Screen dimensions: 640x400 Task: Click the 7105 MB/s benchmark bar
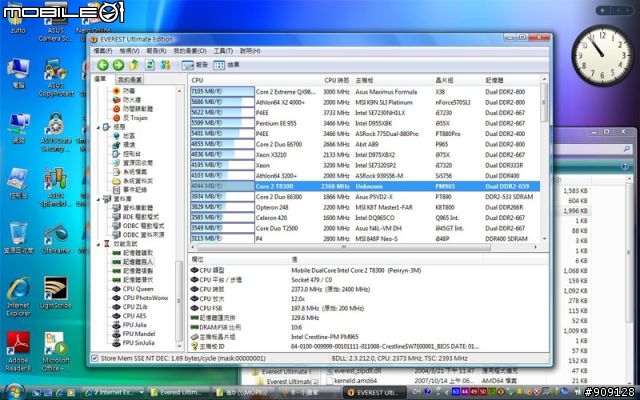[x=222, y=91]
